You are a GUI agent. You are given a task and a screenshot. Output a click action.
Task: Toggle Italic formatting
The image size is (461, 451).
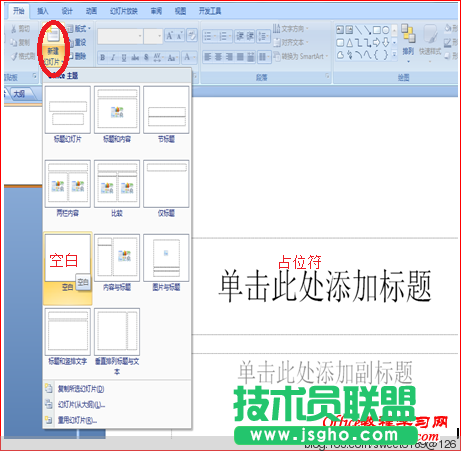click(x=113, y=57)
